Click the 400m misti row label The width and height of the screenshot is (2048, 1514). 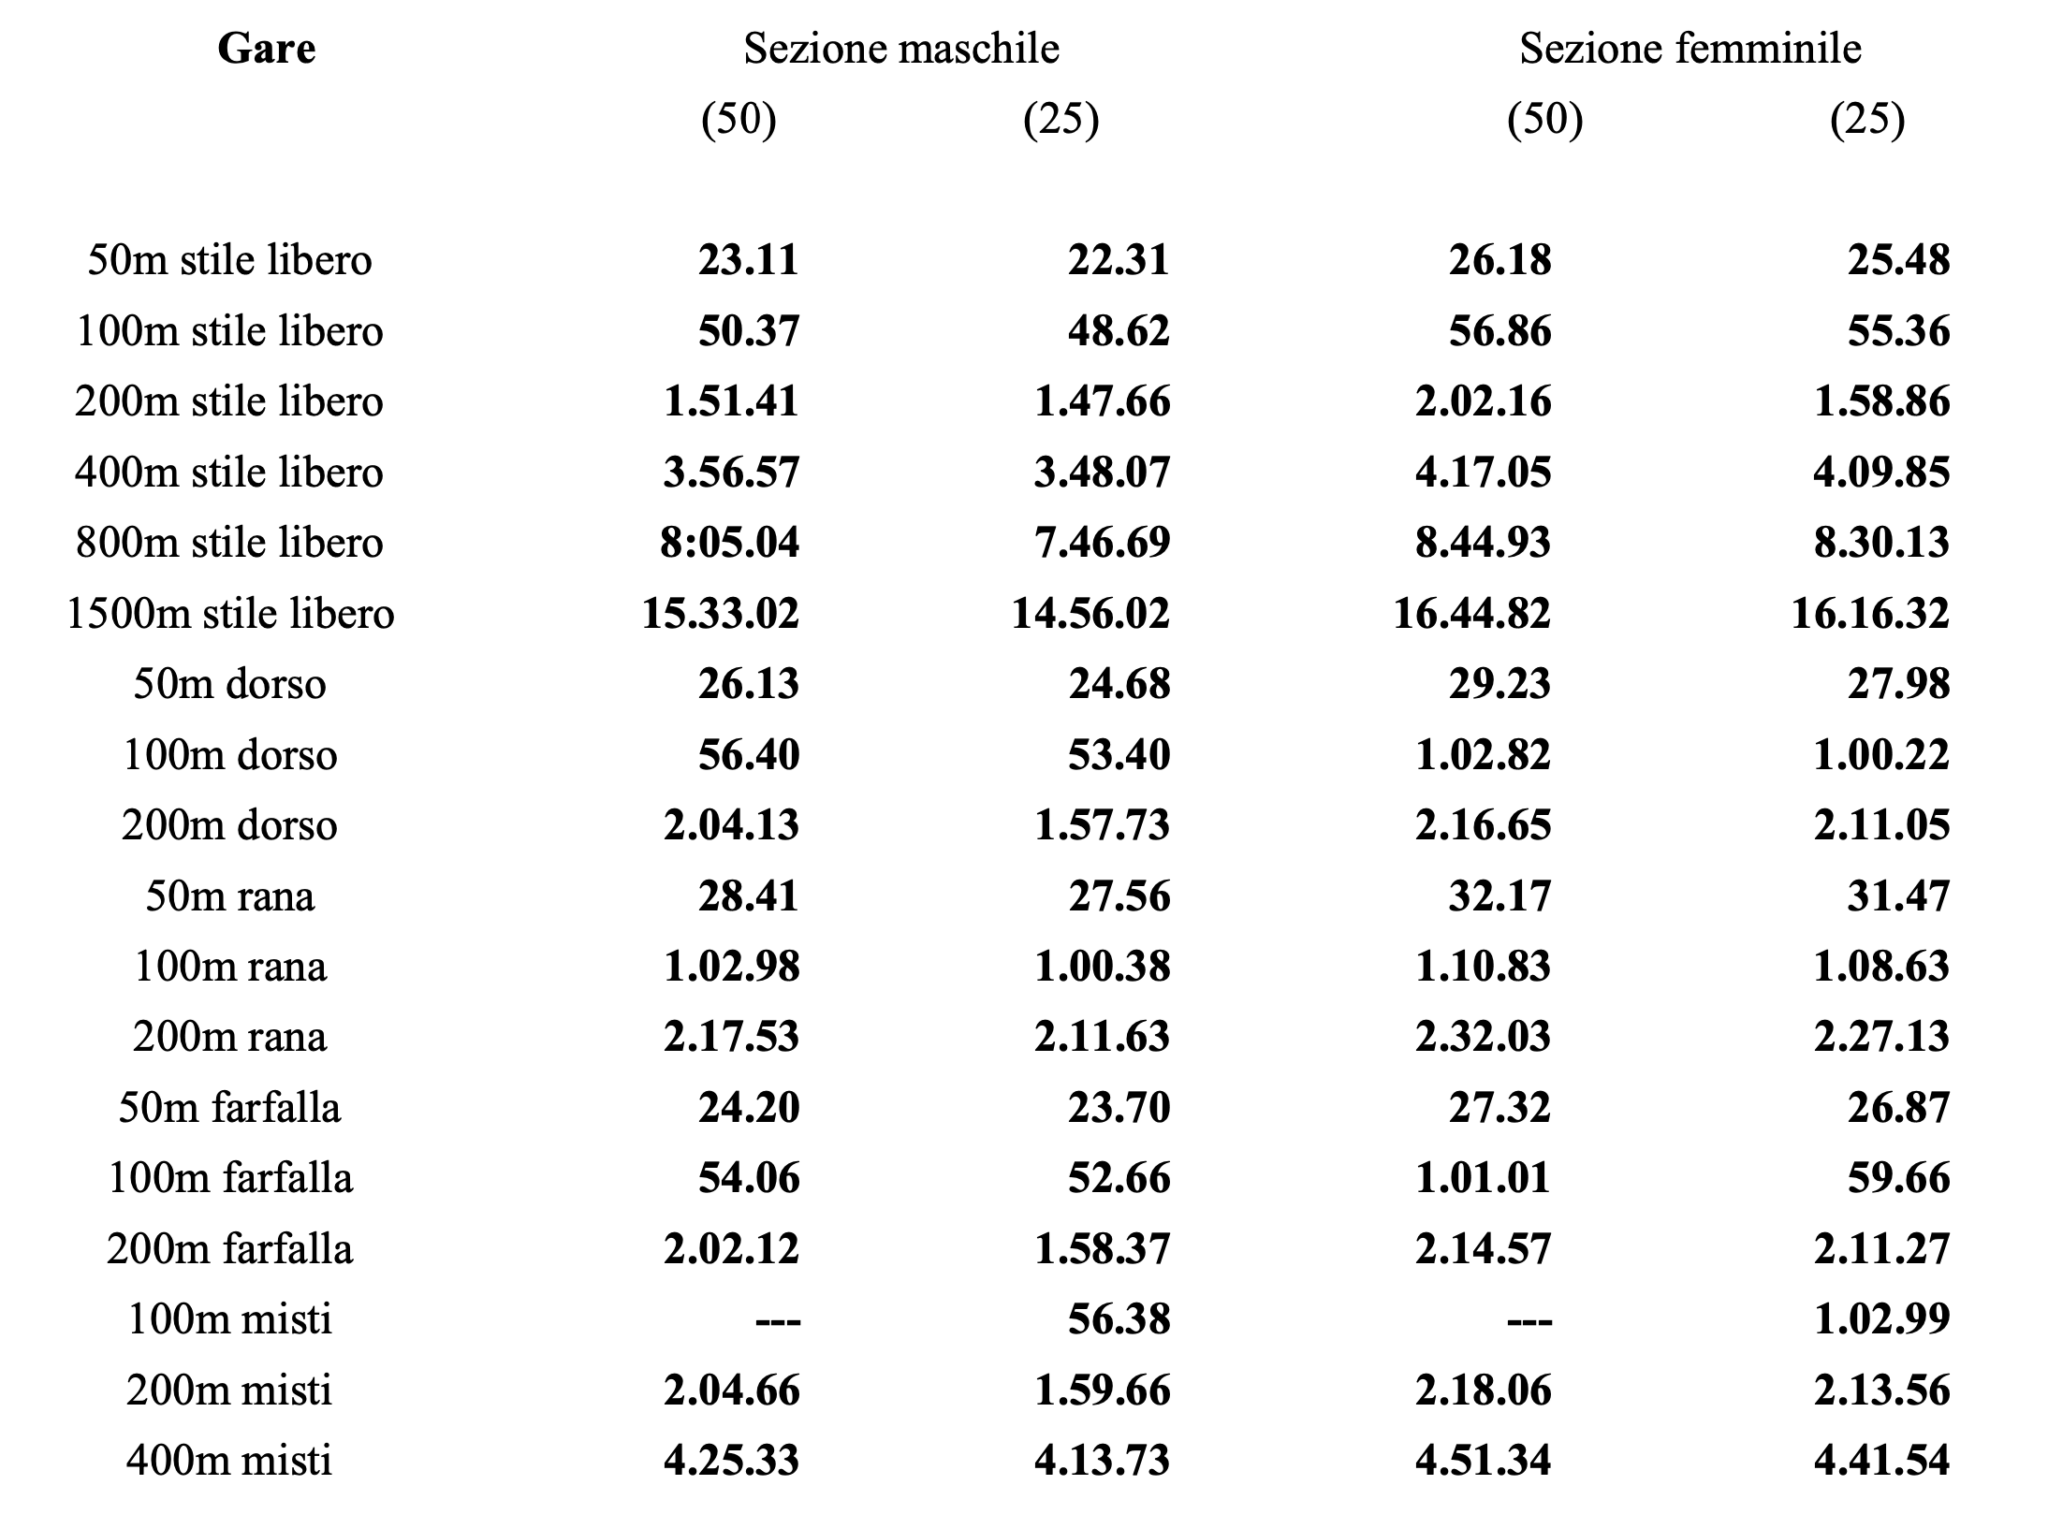click(229, 1460)
